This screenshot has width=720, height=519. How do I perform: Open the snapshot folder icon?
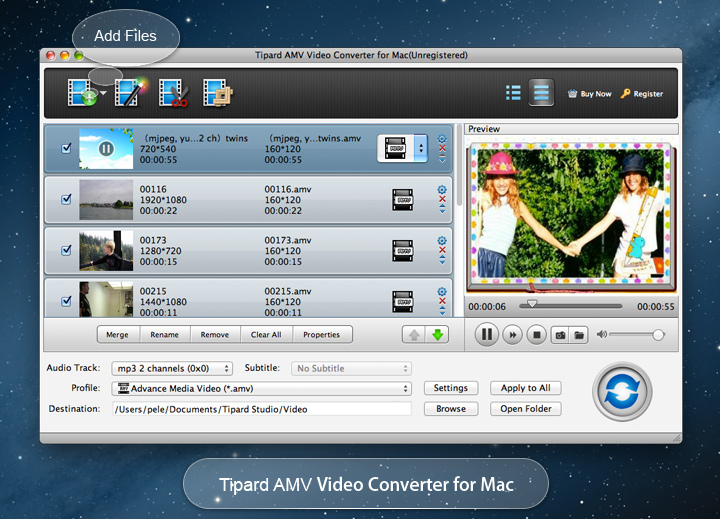(x=579, y=335)
